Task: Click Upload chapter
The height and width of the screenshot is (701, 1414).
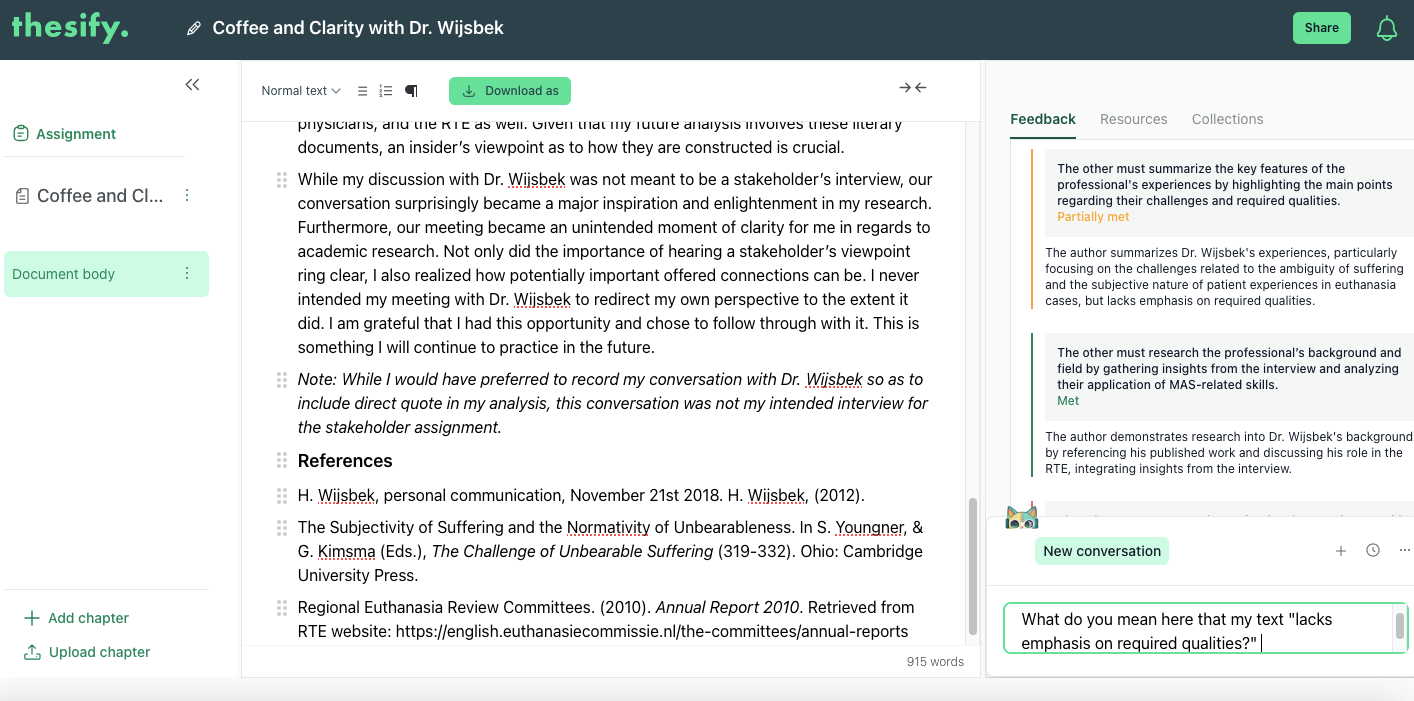Action: 86,652
